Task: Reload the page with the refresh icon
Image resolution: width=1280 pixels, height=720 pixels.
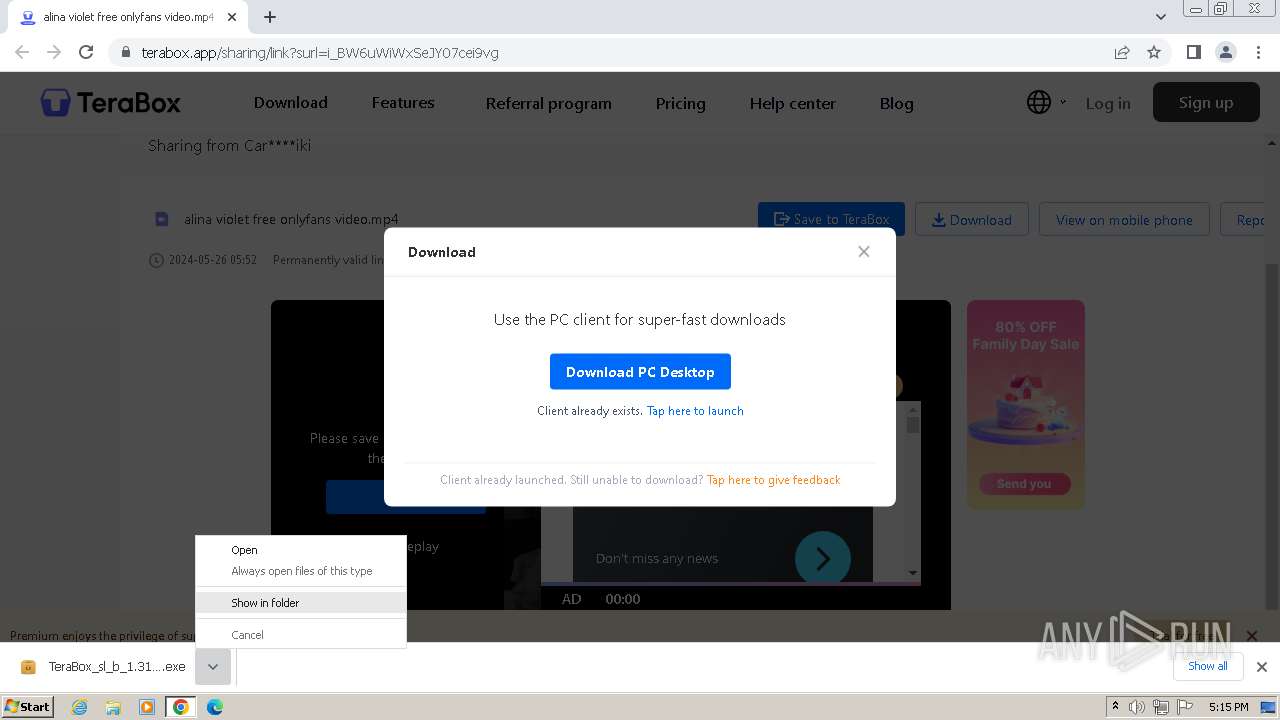Action: 86,52
